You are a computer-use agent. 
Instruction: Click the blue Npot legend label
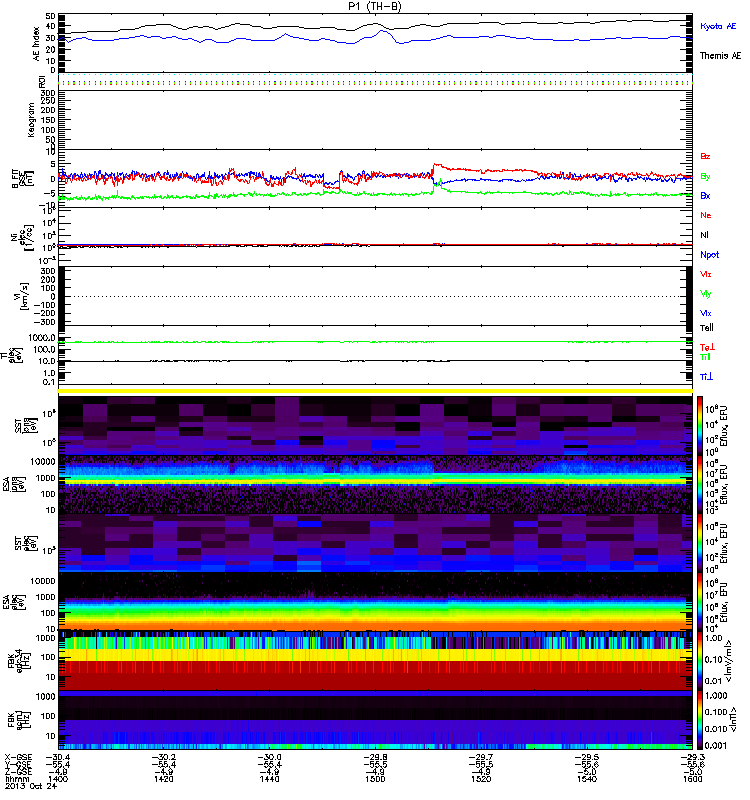pos(709,254)
